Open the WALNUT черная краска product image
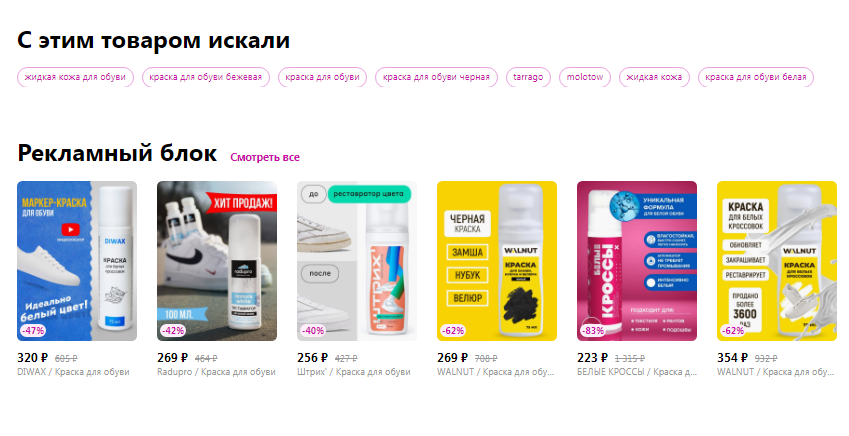The image size is (849, 436). click(x=497, y=261)
